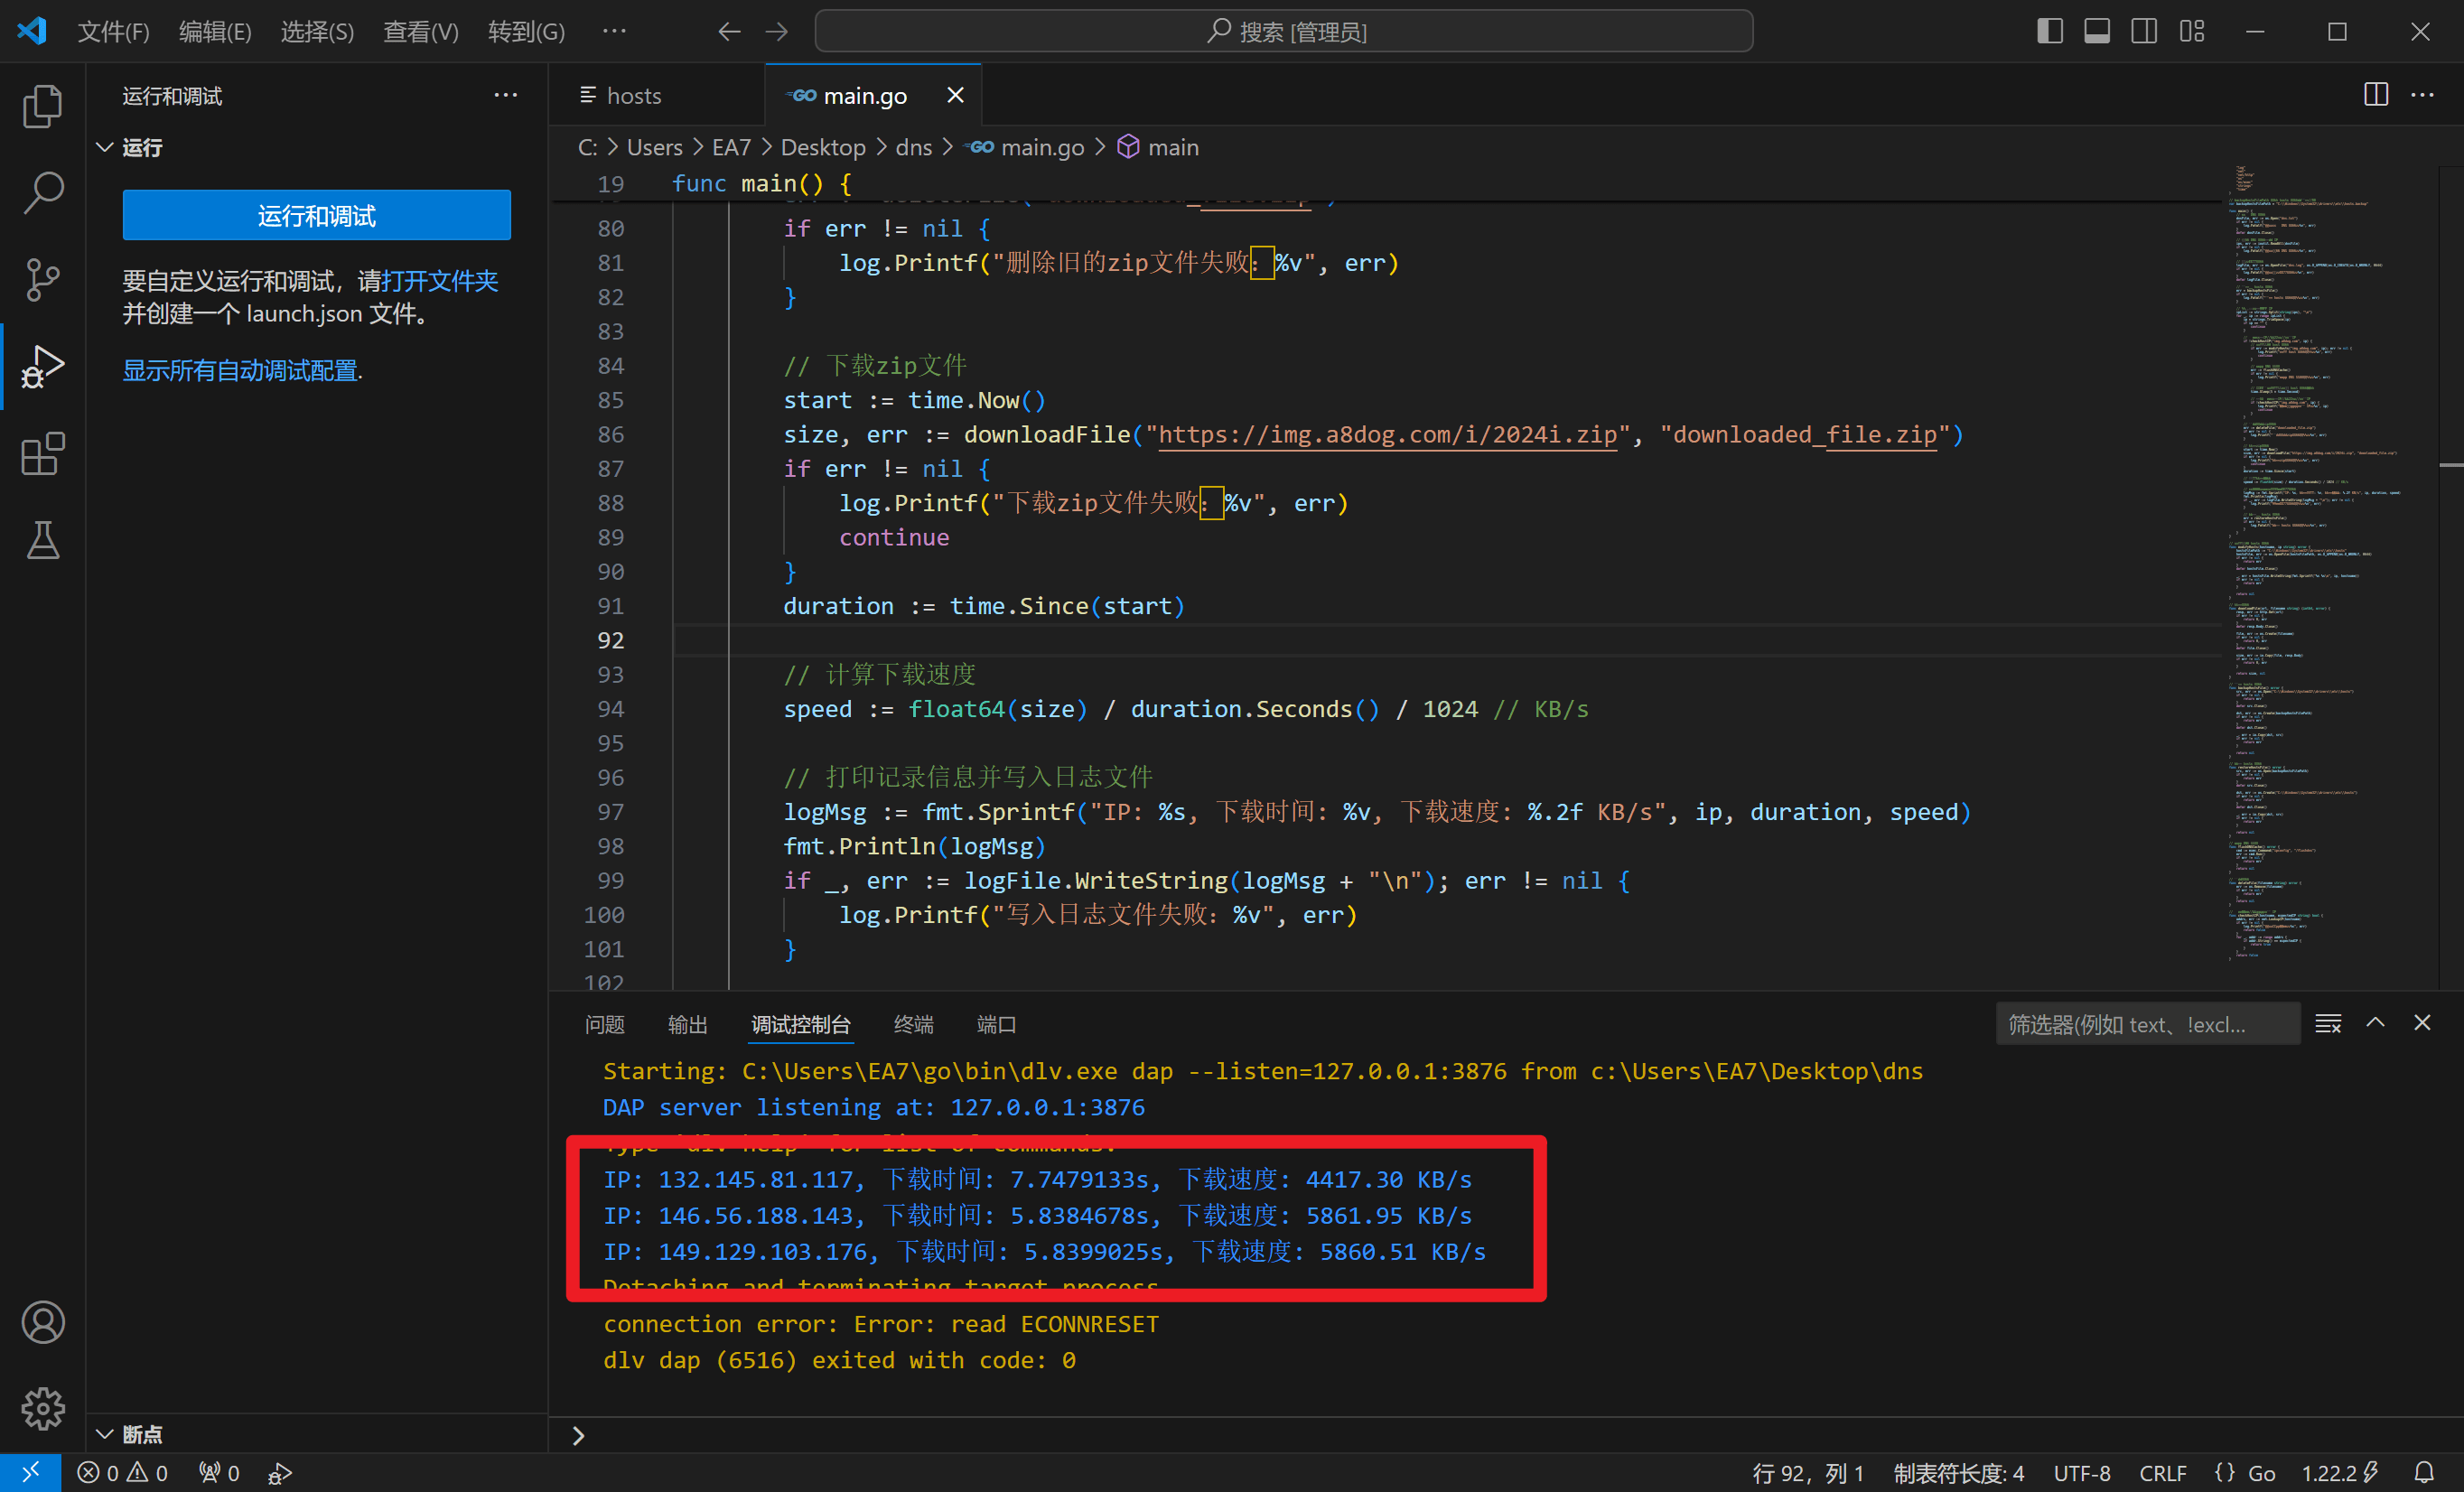Open the Source Control view
Image resolution: width=2464 pixels, height=1492 pixels.
42,279
